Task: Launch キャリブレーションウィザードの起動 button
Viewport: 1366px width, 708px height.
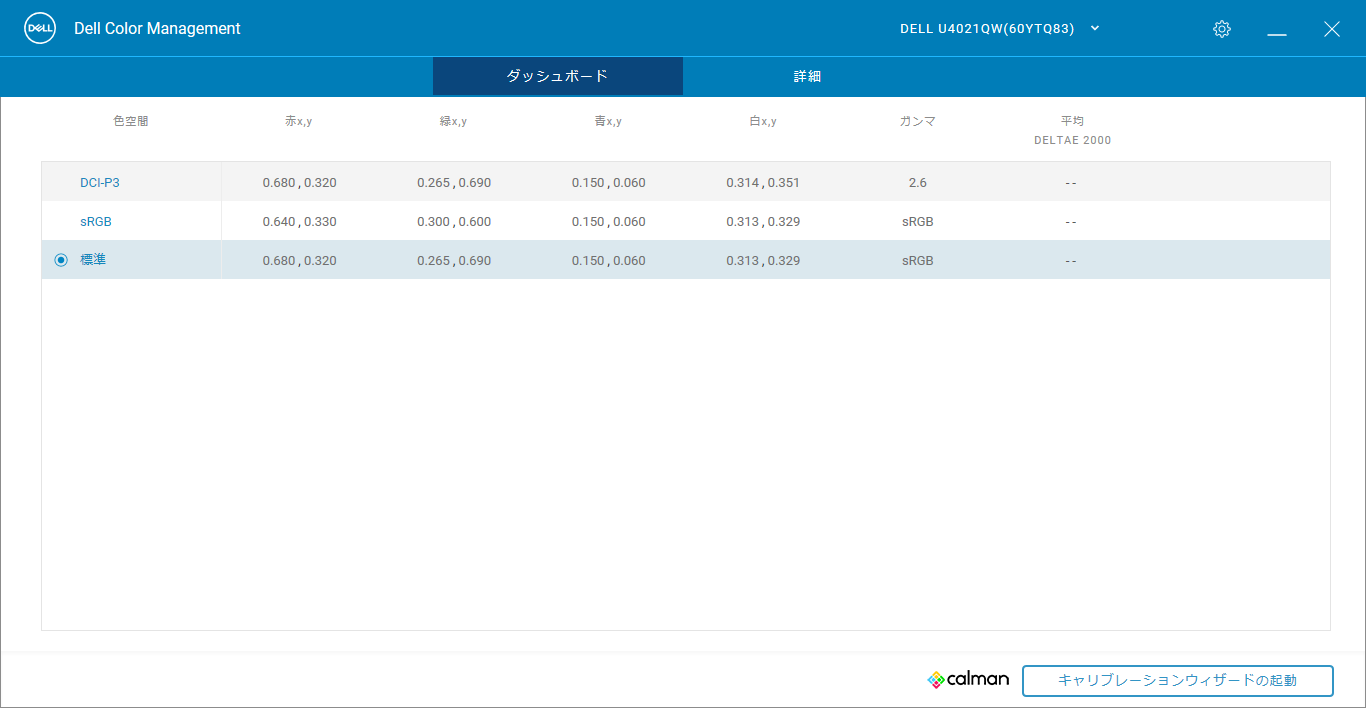Action: (x=1178, y=681)
